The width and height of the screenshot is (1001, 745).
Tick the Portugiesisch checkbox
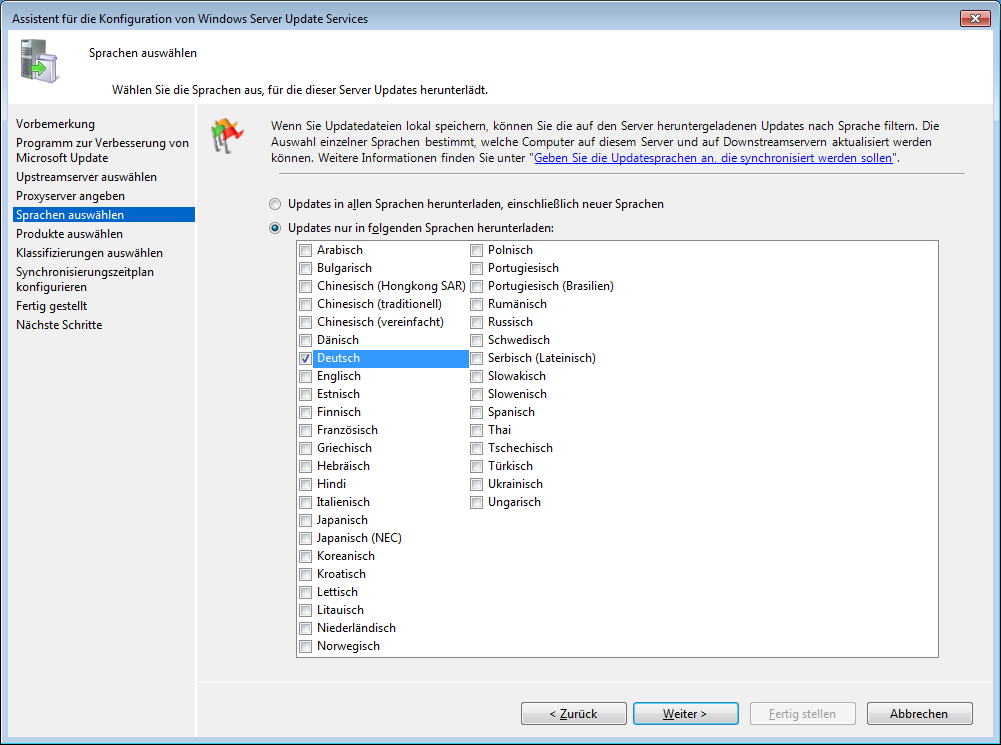point(476,268)
